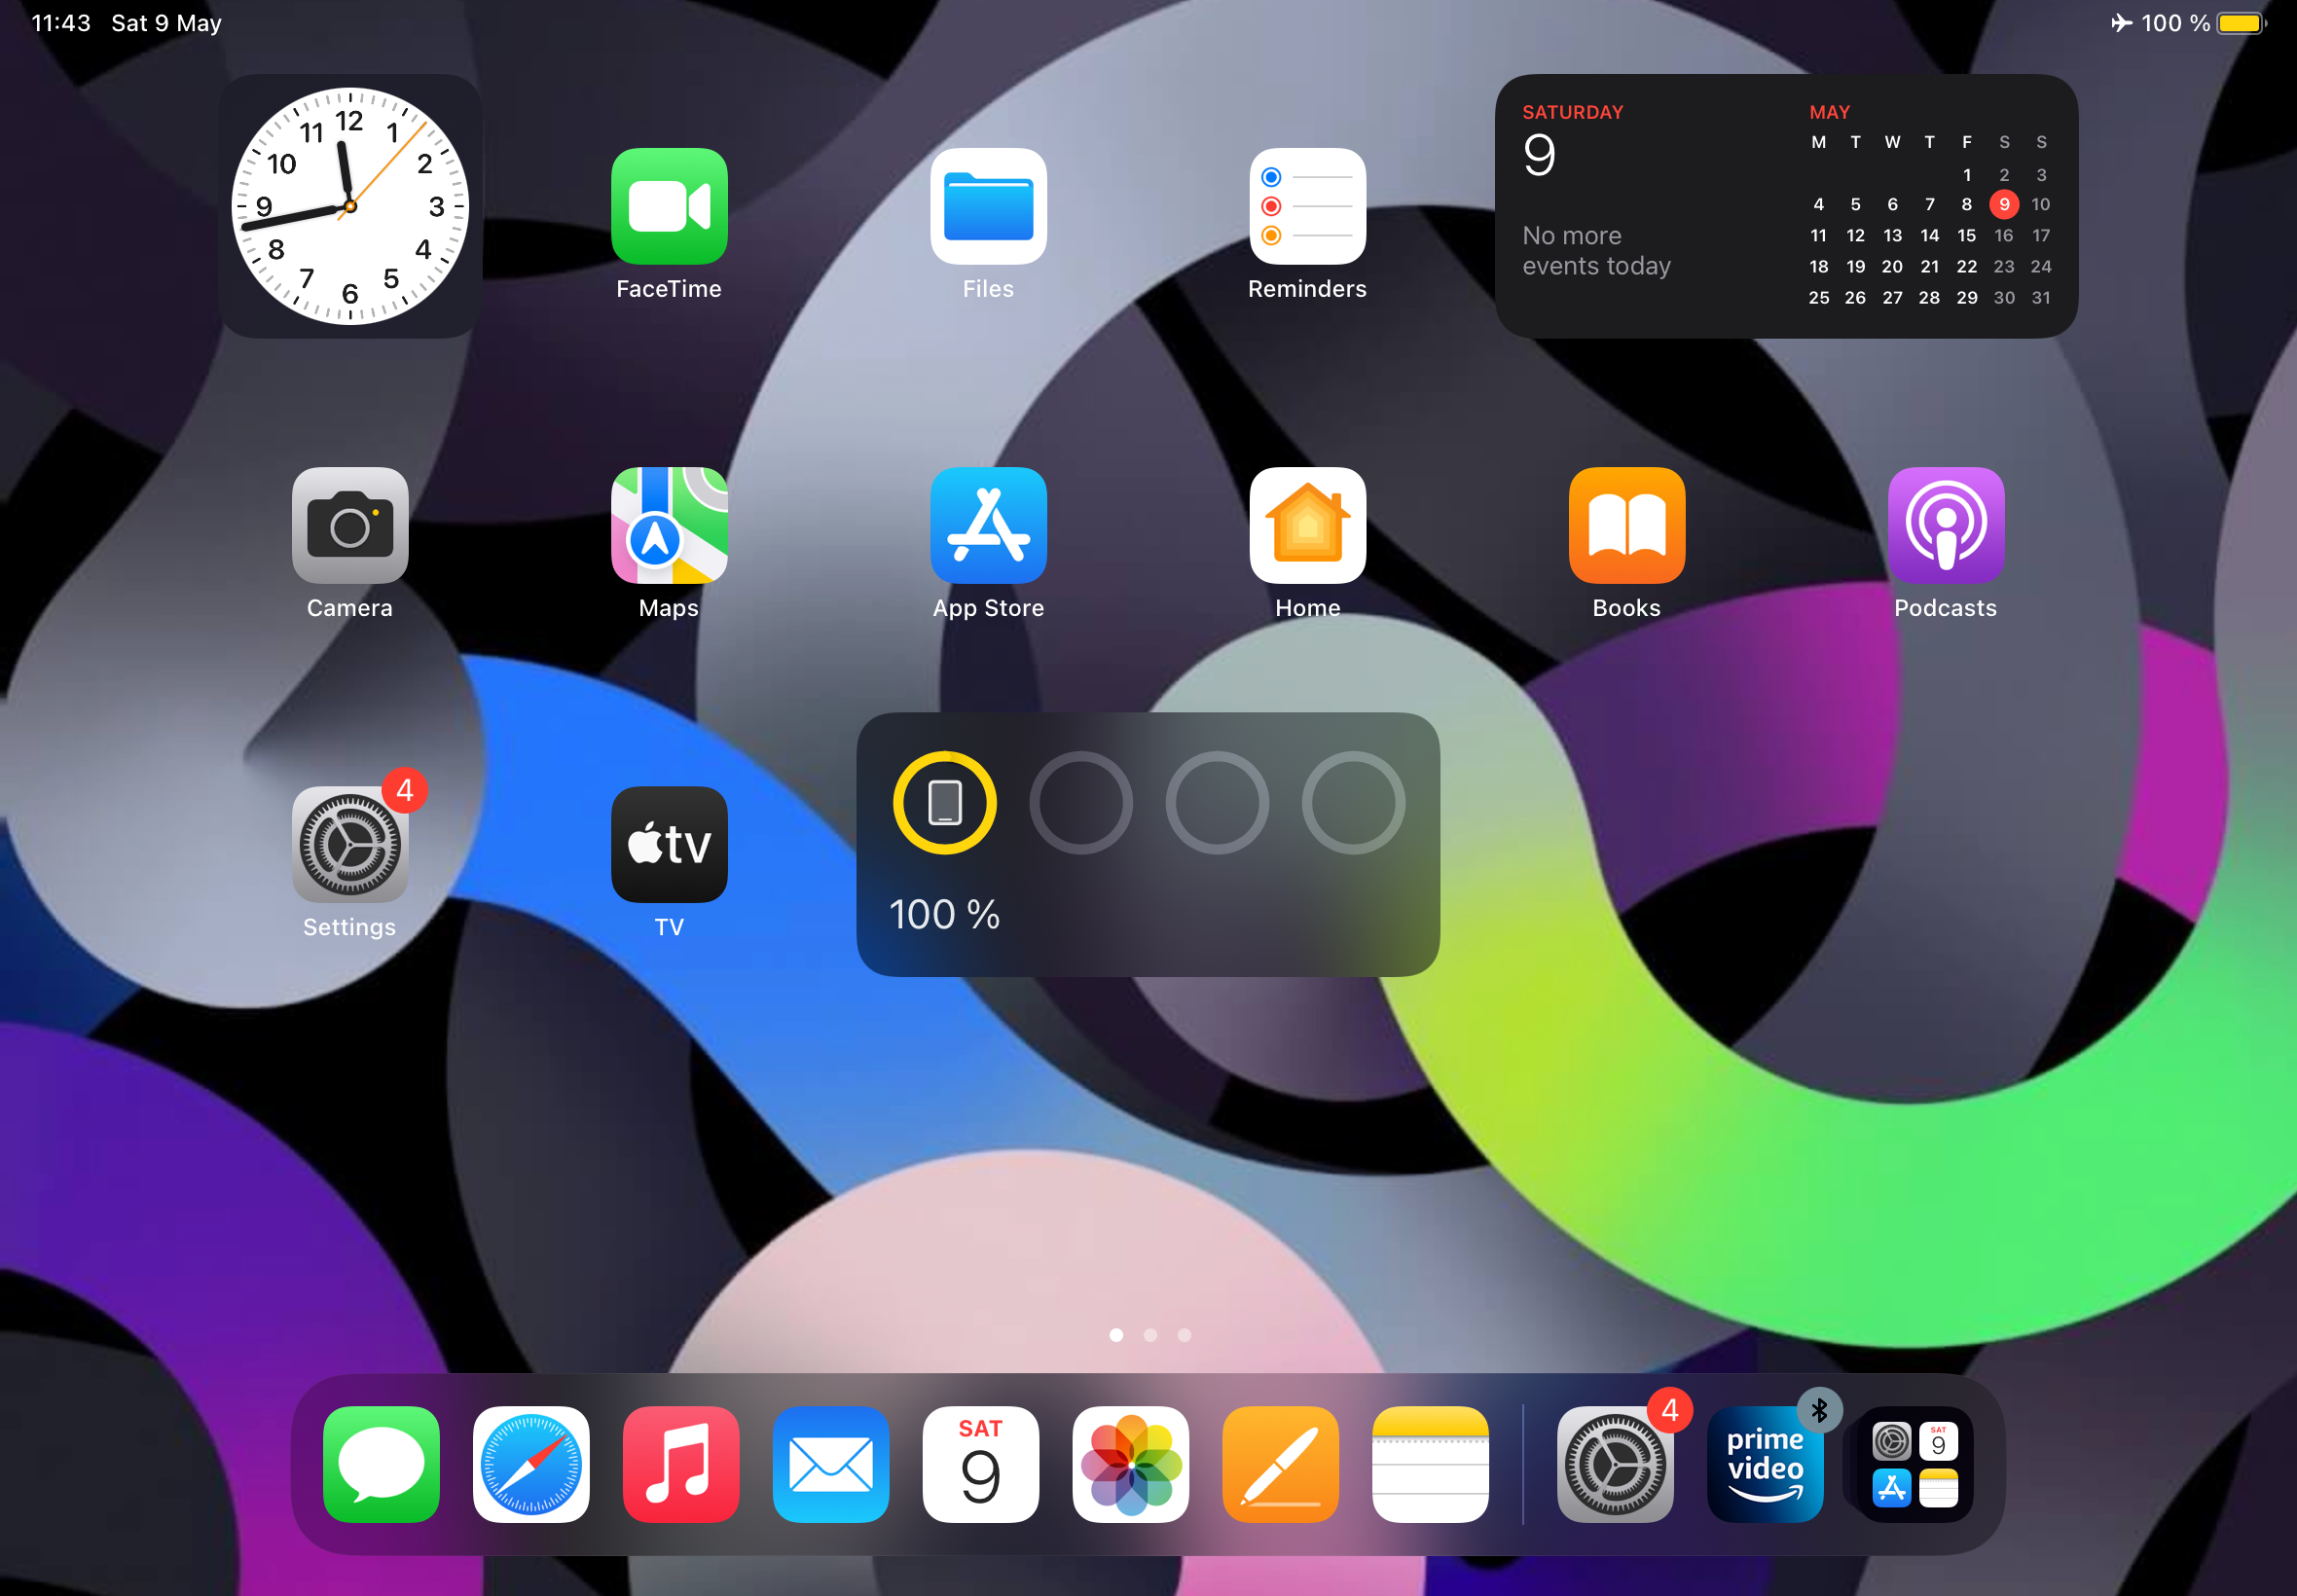Open the Notes app in the dock
2297x1596 pixels.
pos(1431,1464)
